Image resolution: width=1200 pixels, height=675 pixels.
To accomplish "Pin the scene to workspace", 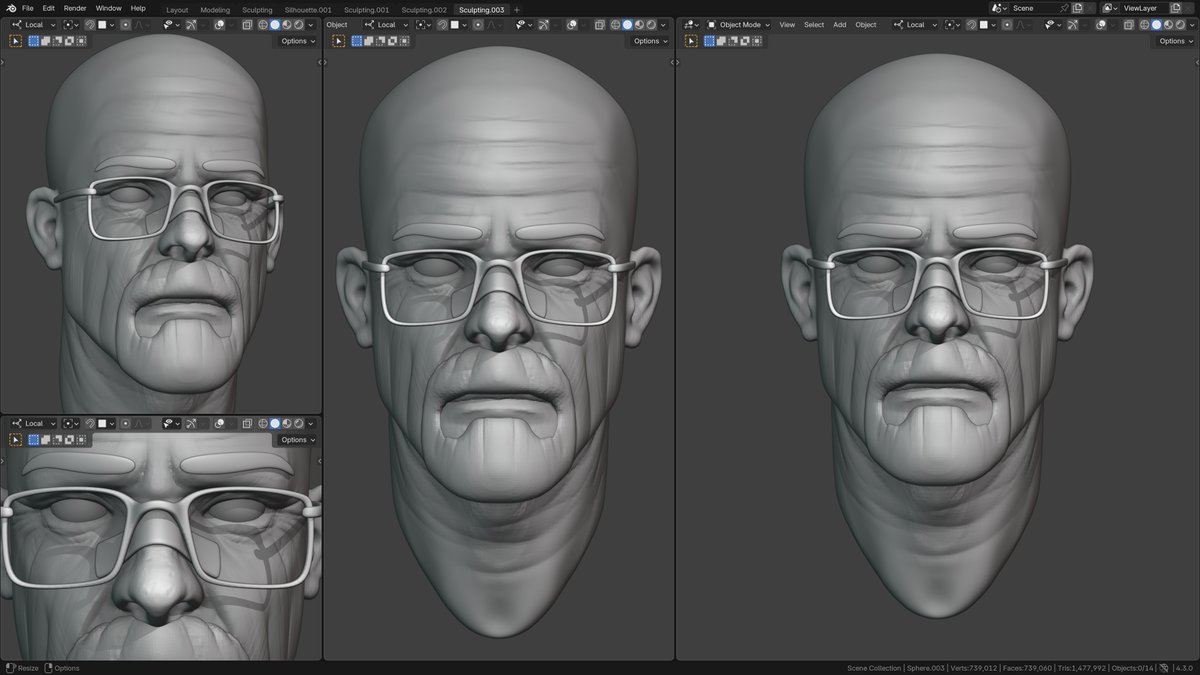I will [x=1064, y=8].
